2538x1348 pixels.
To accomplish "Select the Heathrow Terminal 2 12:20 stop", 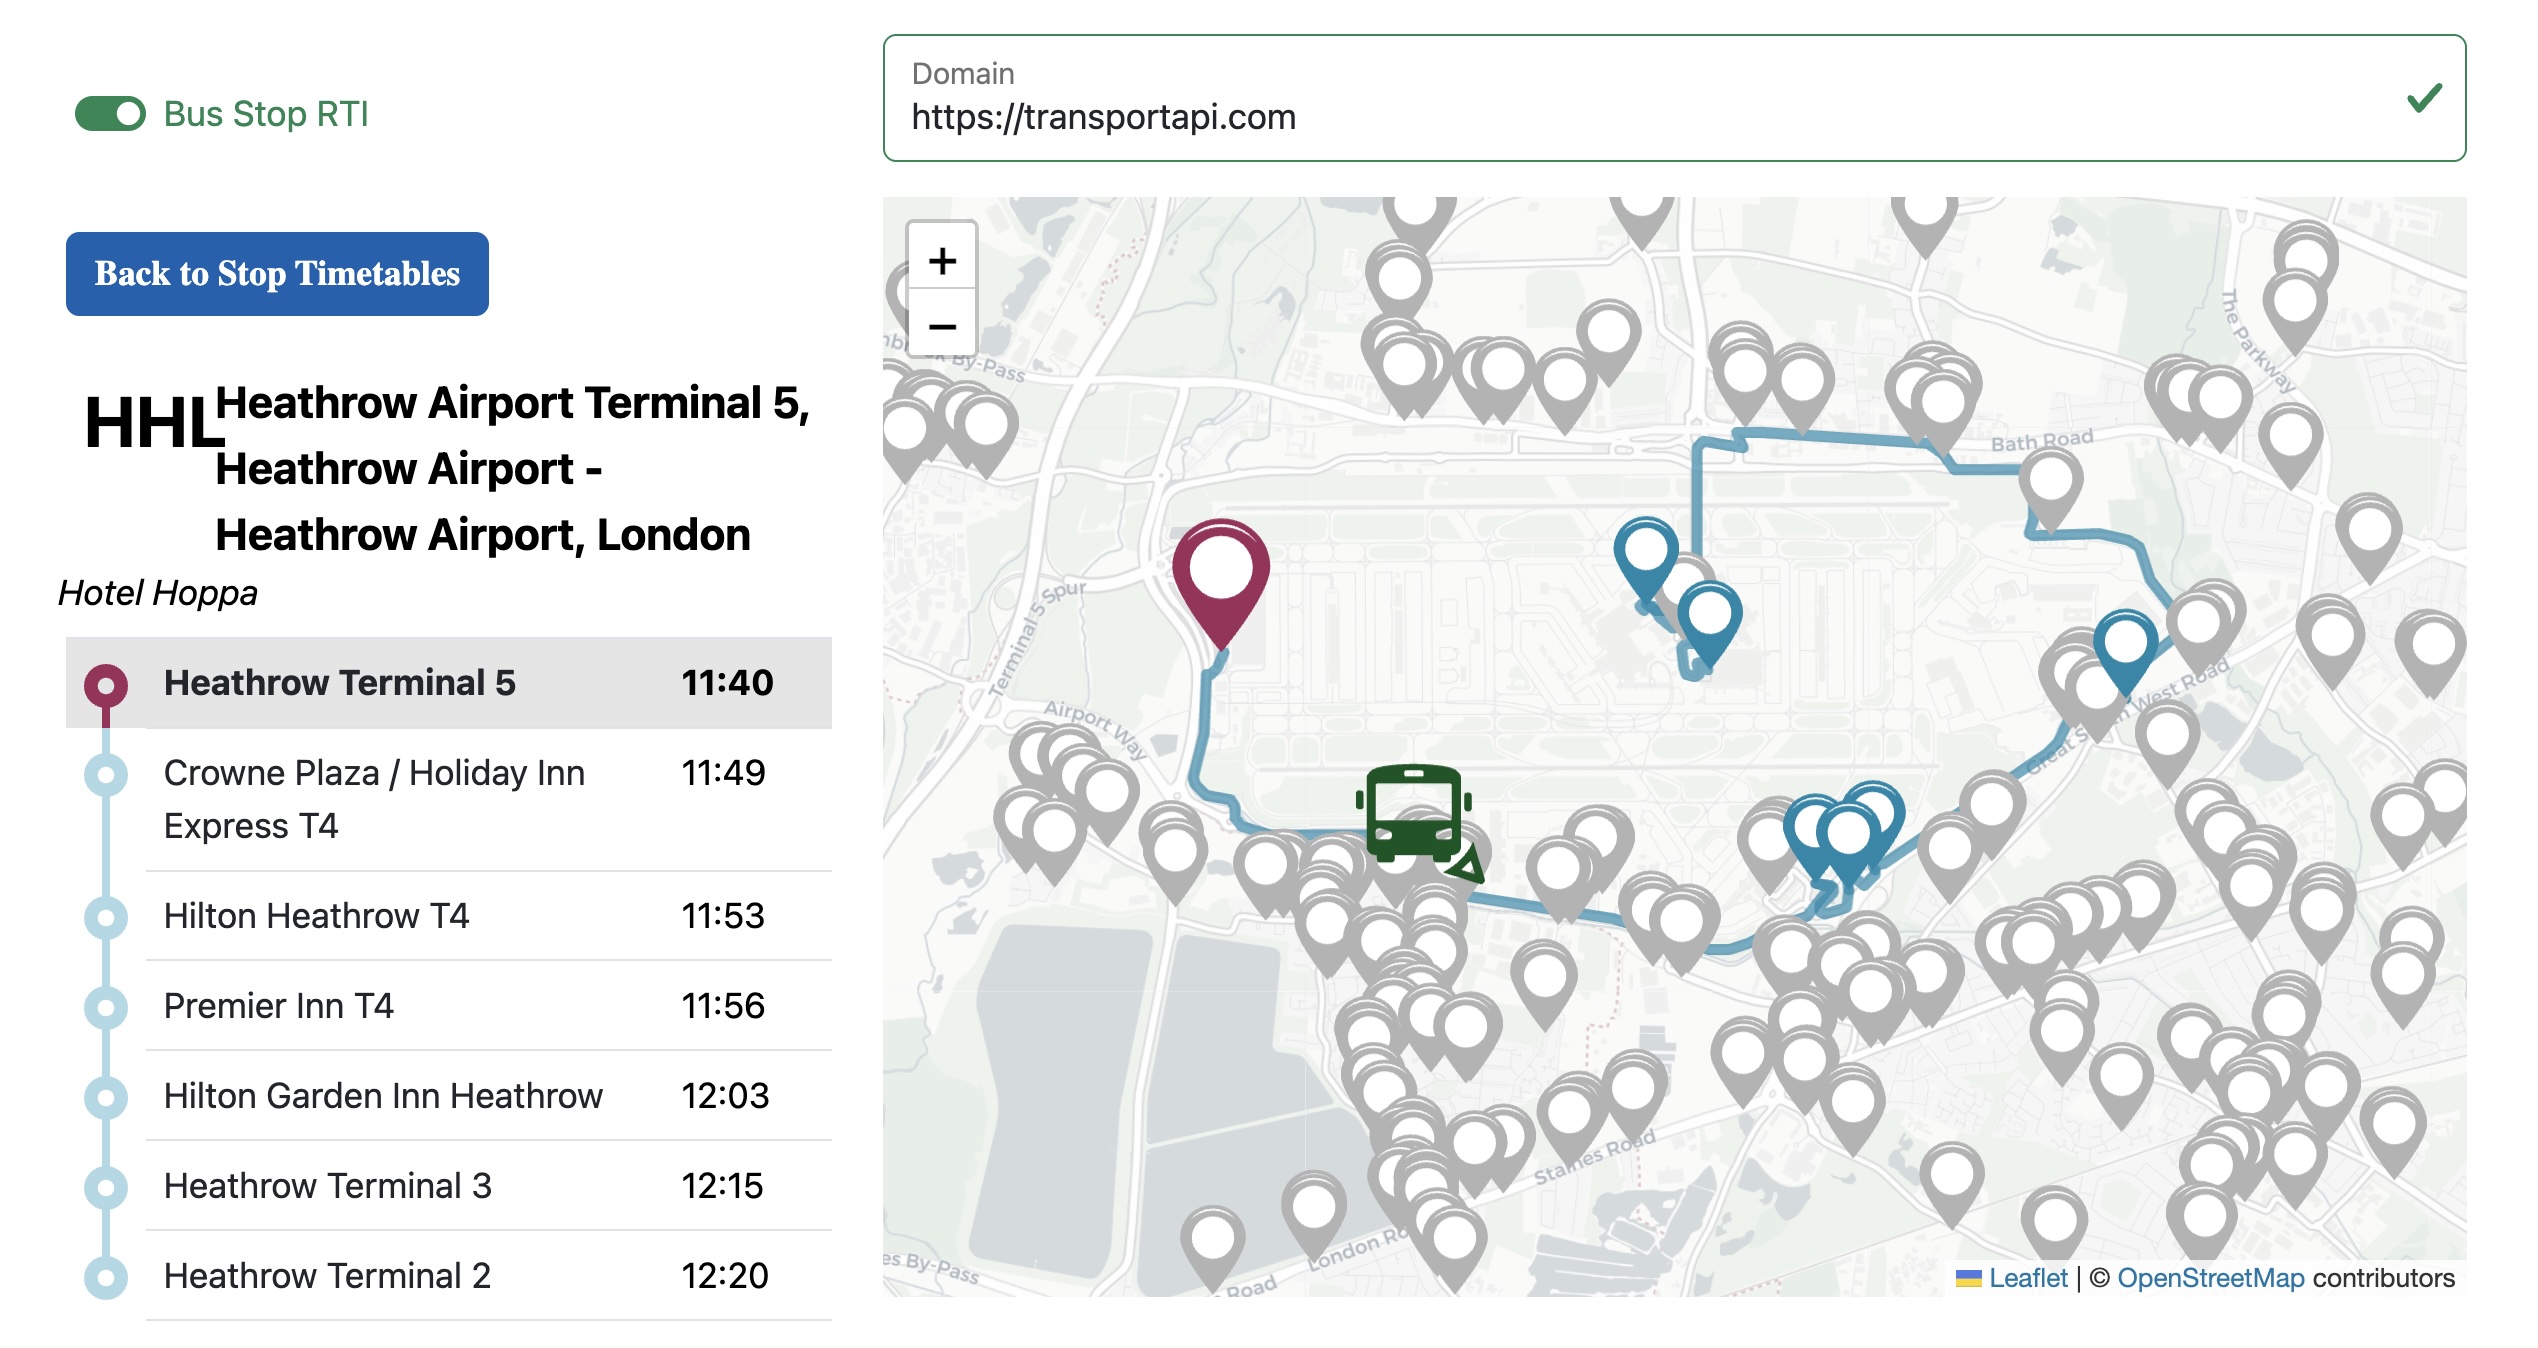I will tap(448, 1276).
